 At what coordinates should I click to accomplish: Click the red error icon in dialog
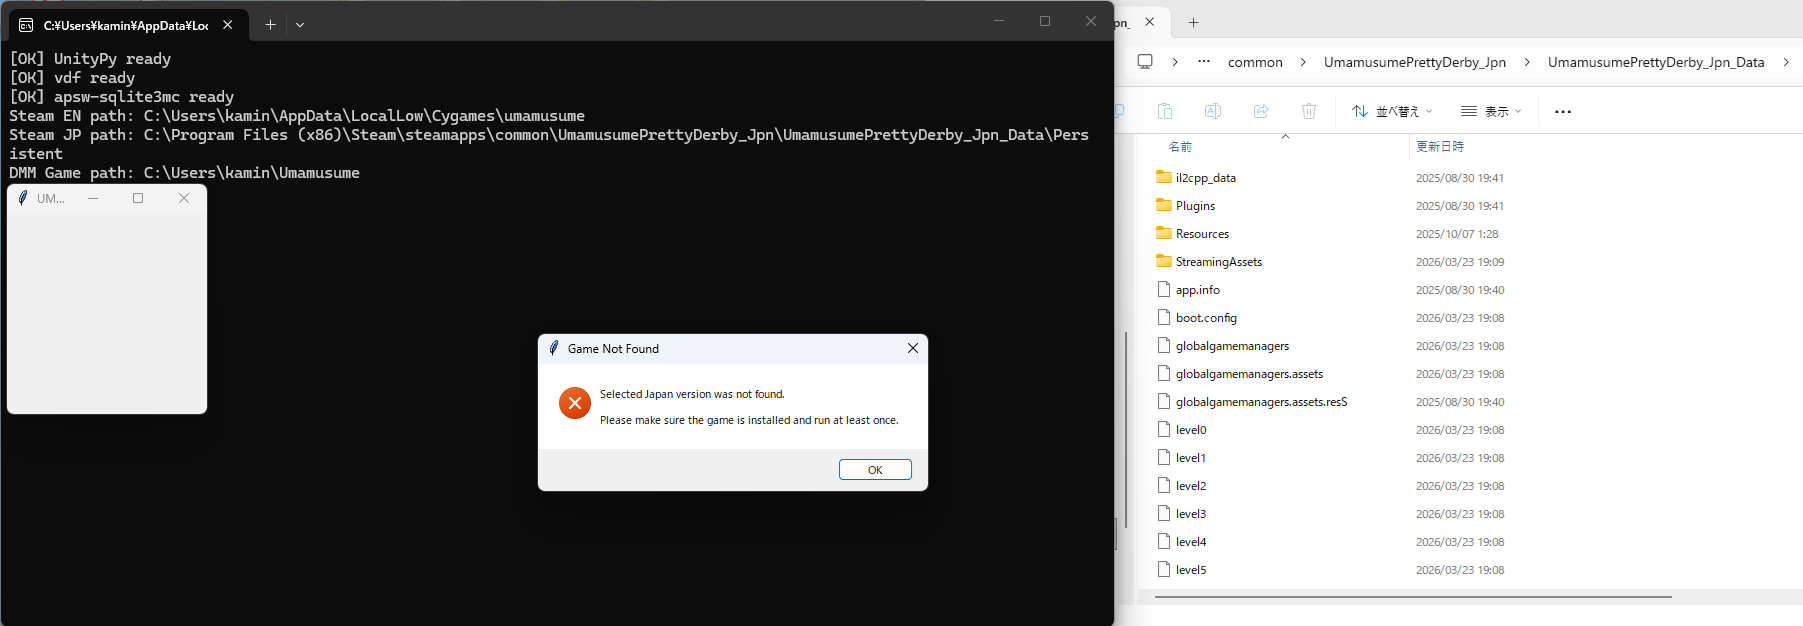(574, 403)
